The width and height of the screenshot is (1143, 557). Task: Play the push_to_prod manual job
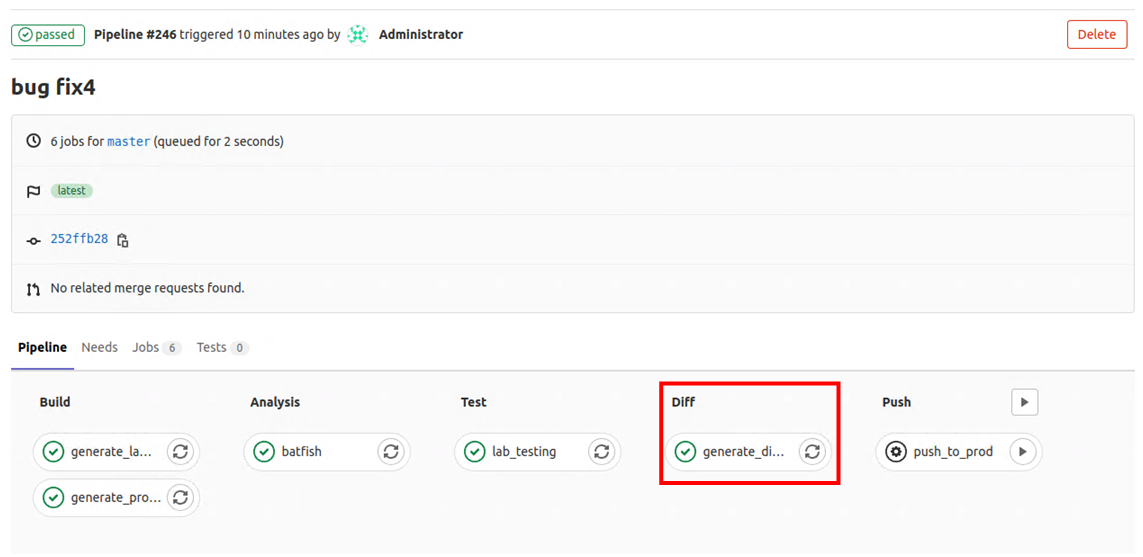pos(1022,452)
